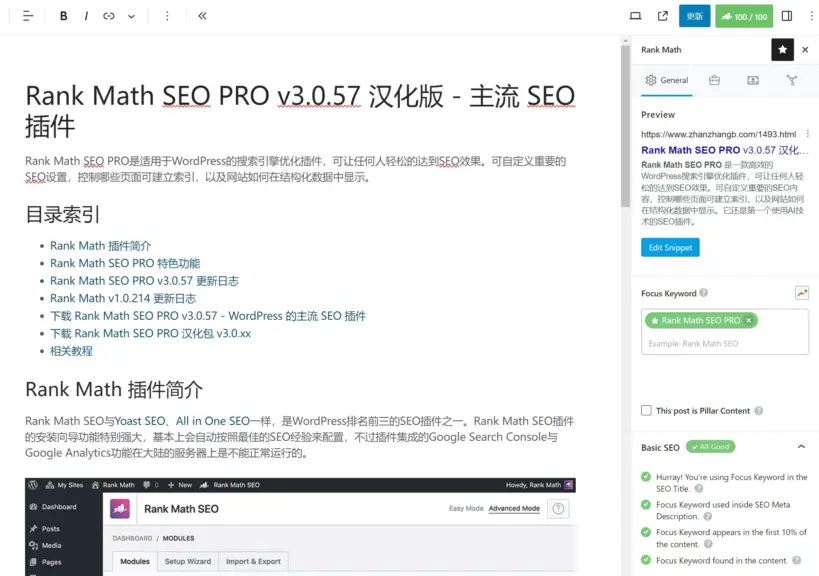
Task: Open block options three-dot menu
Action: click(167, 16)
